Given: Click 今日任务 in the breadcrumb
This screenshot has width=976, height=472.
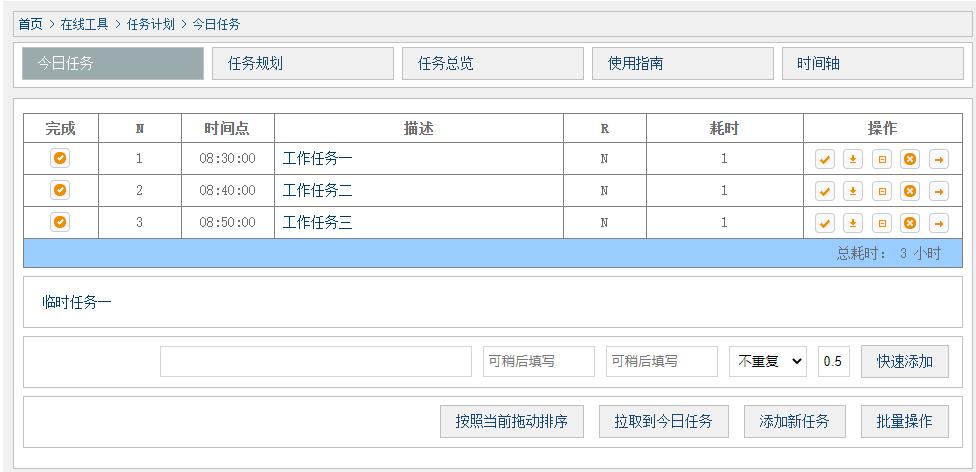Looking at the screenshot, I should (x=216, y=24).
